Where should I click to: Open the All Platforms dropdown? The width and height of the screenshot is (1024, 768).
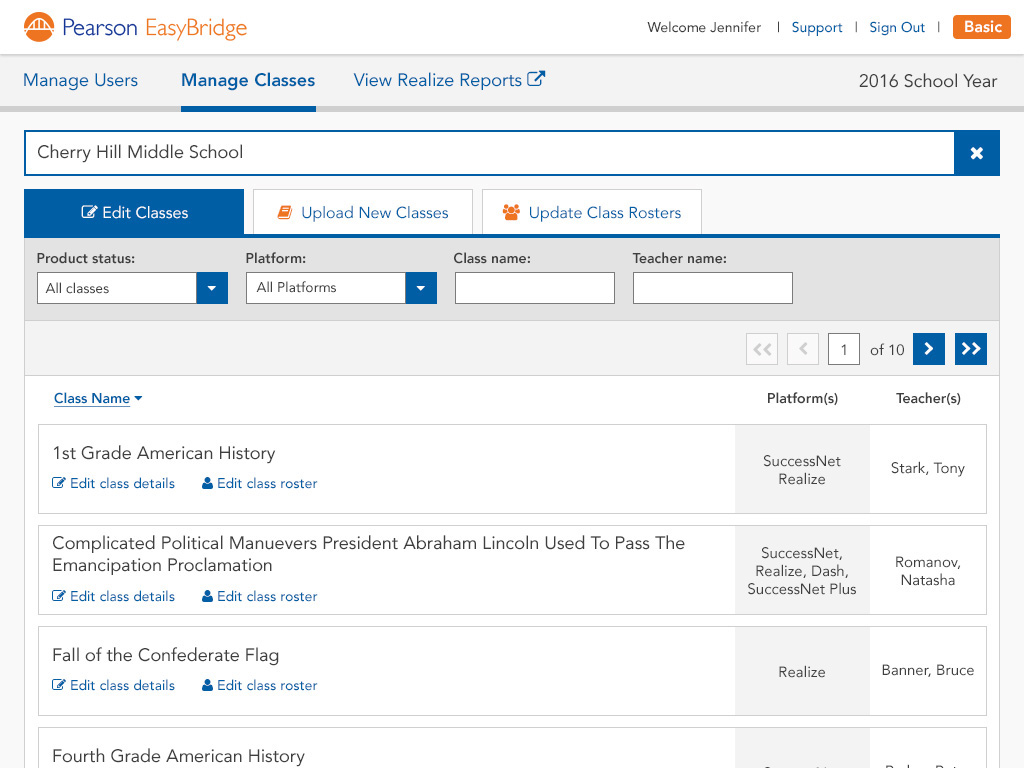pos(420,288)
